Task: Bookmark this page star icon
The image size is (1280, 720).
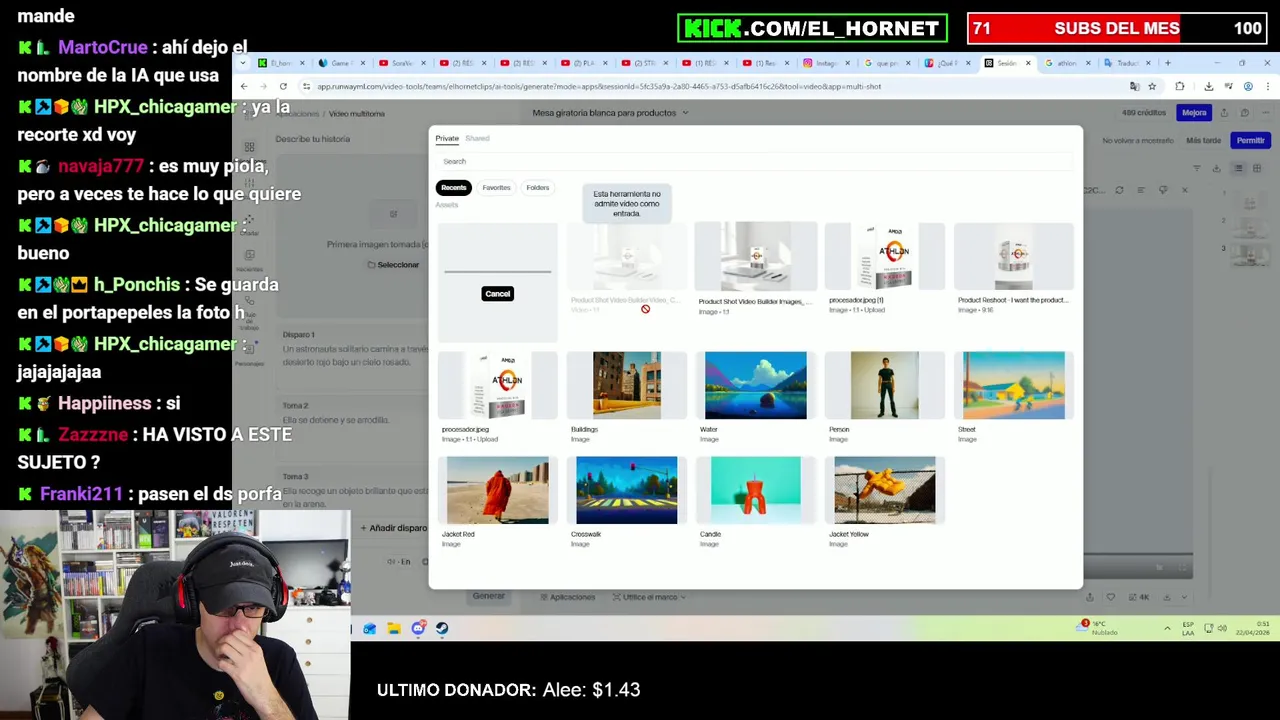Action: 1152,87
